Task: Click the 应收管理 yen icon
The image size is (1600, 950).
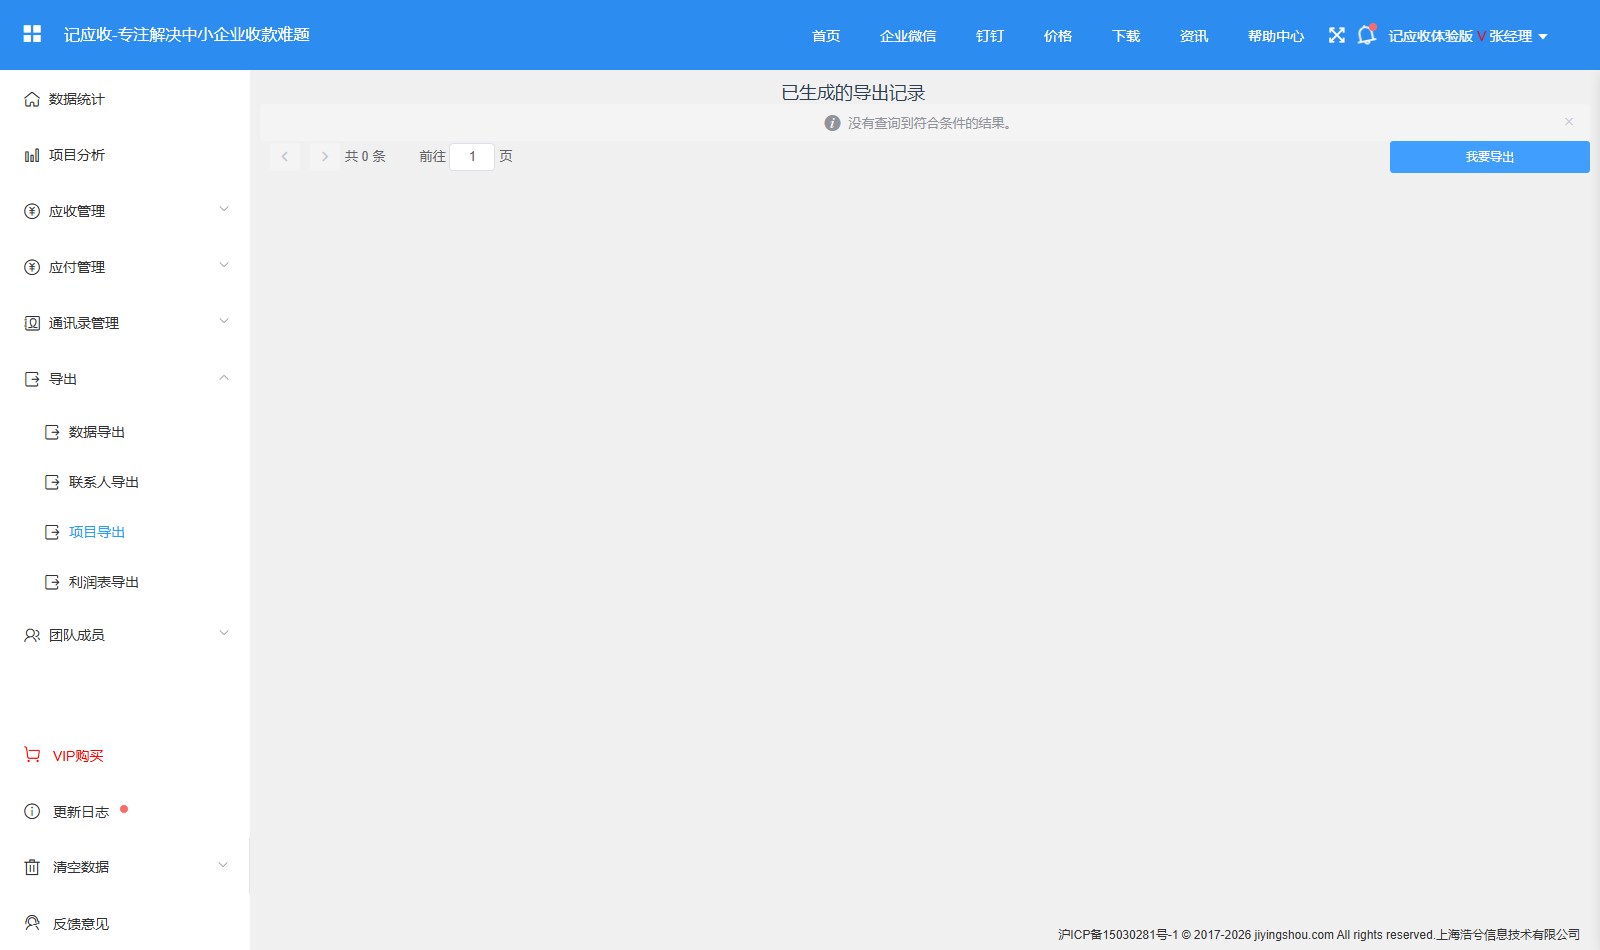Action: click(x=32, y=211)
